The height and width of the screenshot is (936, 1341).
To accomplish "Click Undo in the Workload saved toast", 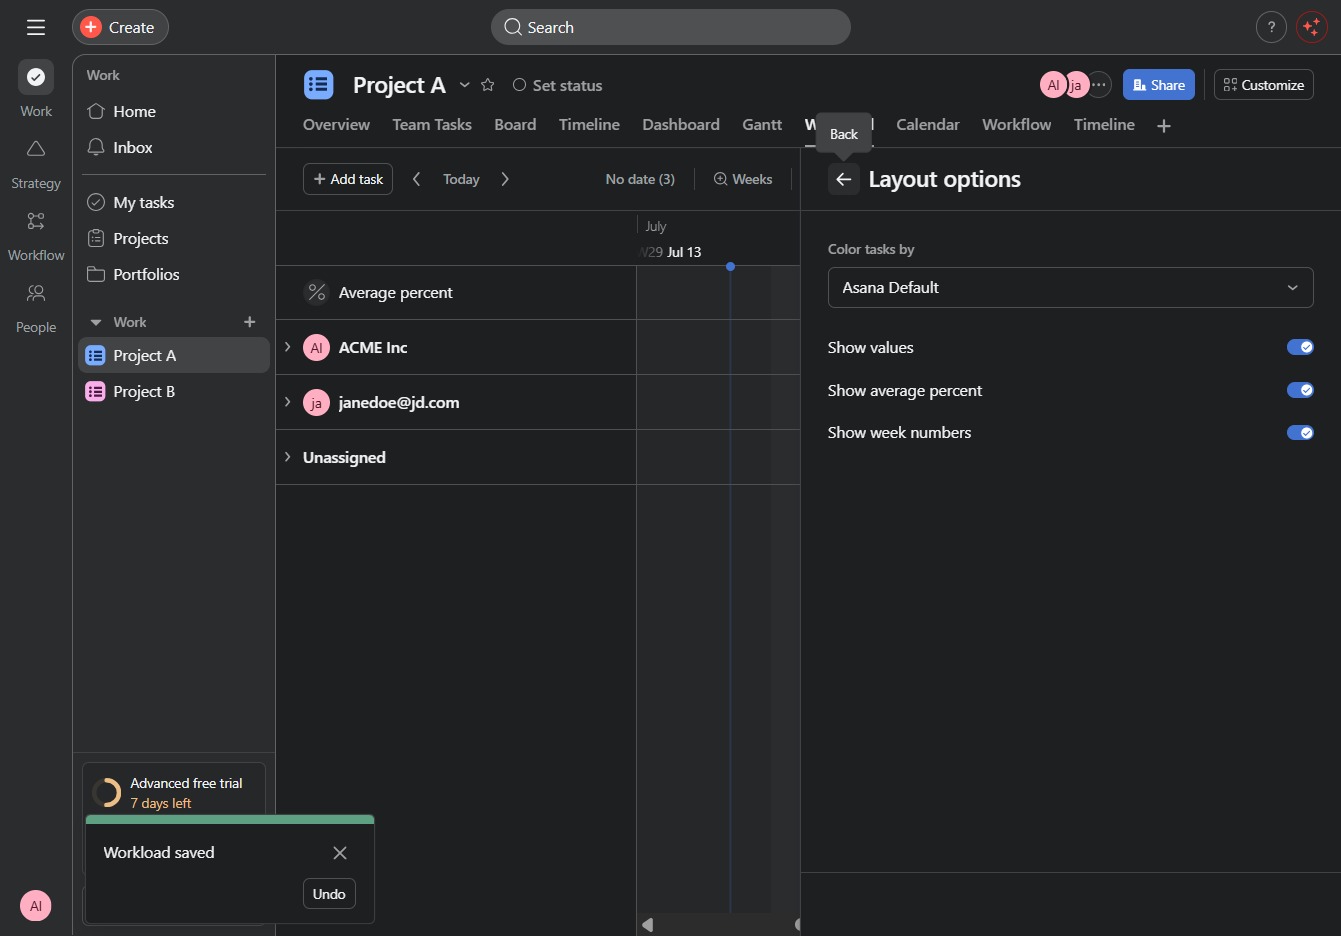I will [x=329, y=894].
